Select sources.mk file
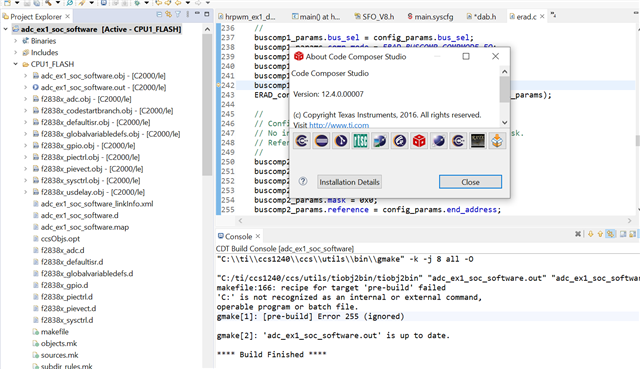This screenshot has width=640, height=369. [x=59, y=355]
